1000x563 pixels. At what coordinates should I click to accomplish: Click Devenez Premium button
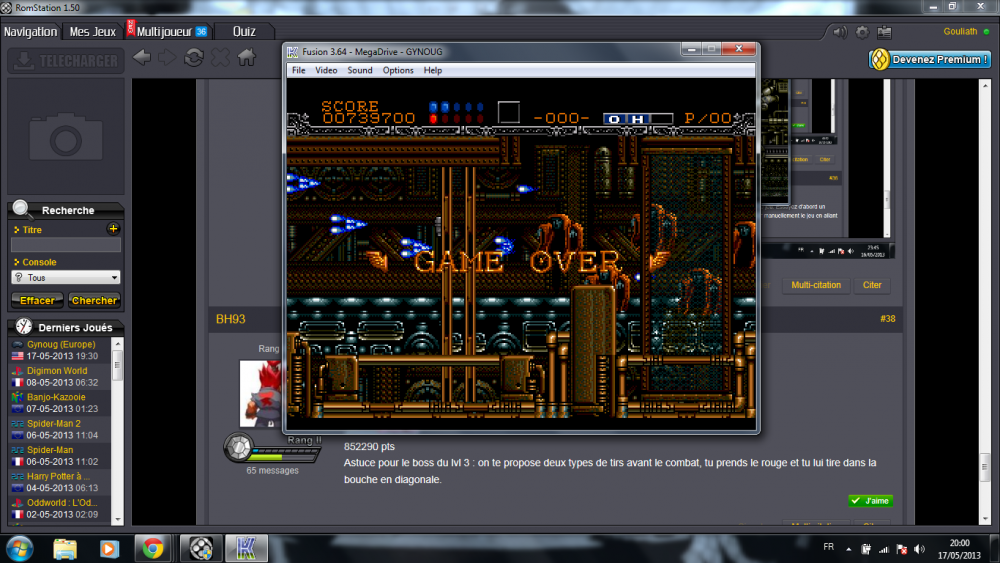tap(930, 59)
